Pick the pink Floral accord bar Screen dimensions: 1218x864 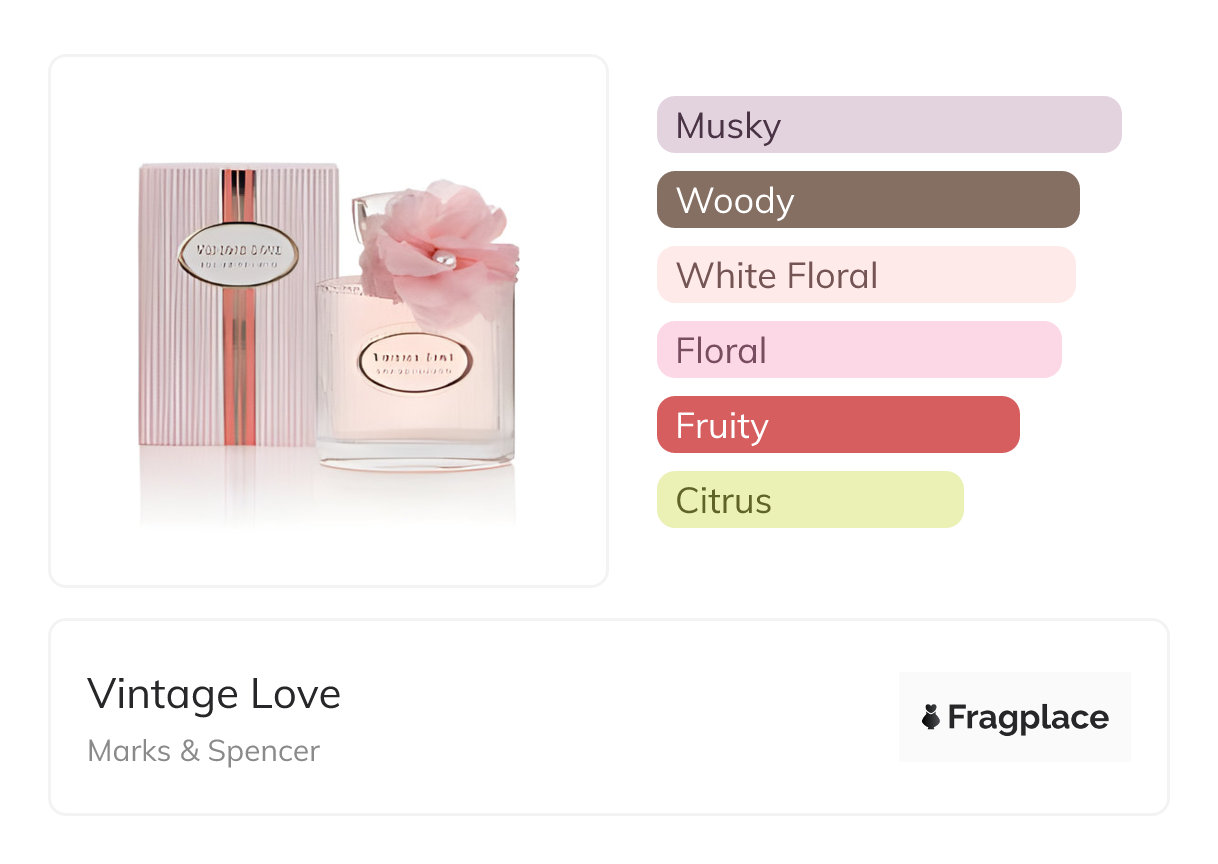click(x=858, y=350)
